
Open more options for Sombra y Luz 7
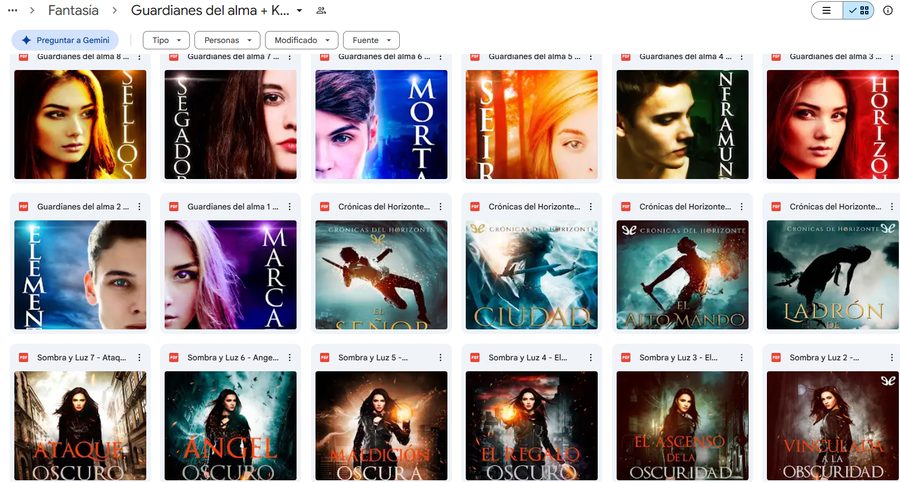(x=139, y=357)
